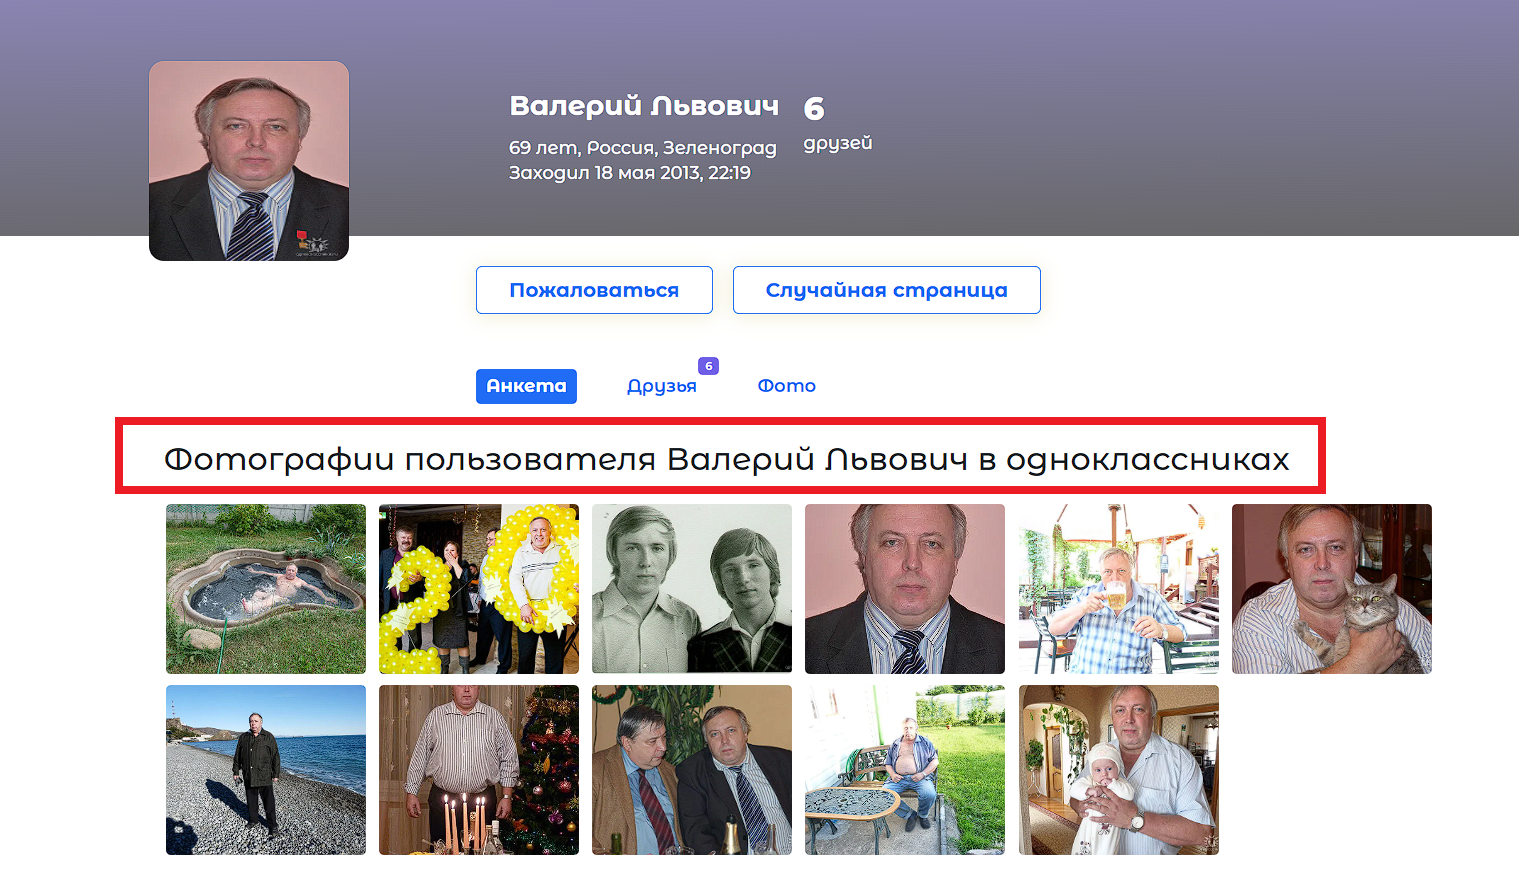The height and width of the screenshot is (894, 1519).
Task: View black-and-white photo of two young men
Action: point(692,589)
